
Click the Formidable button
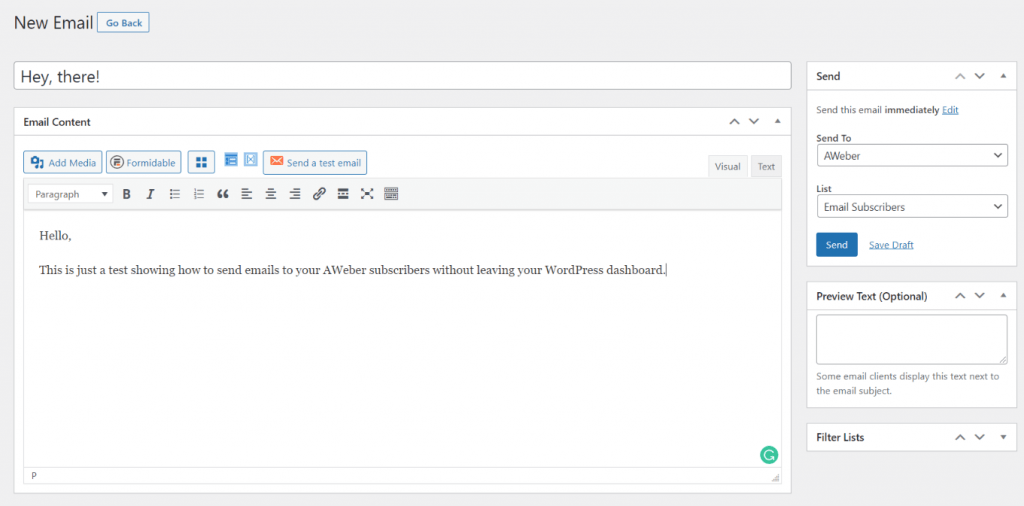[x=144, y=163]
